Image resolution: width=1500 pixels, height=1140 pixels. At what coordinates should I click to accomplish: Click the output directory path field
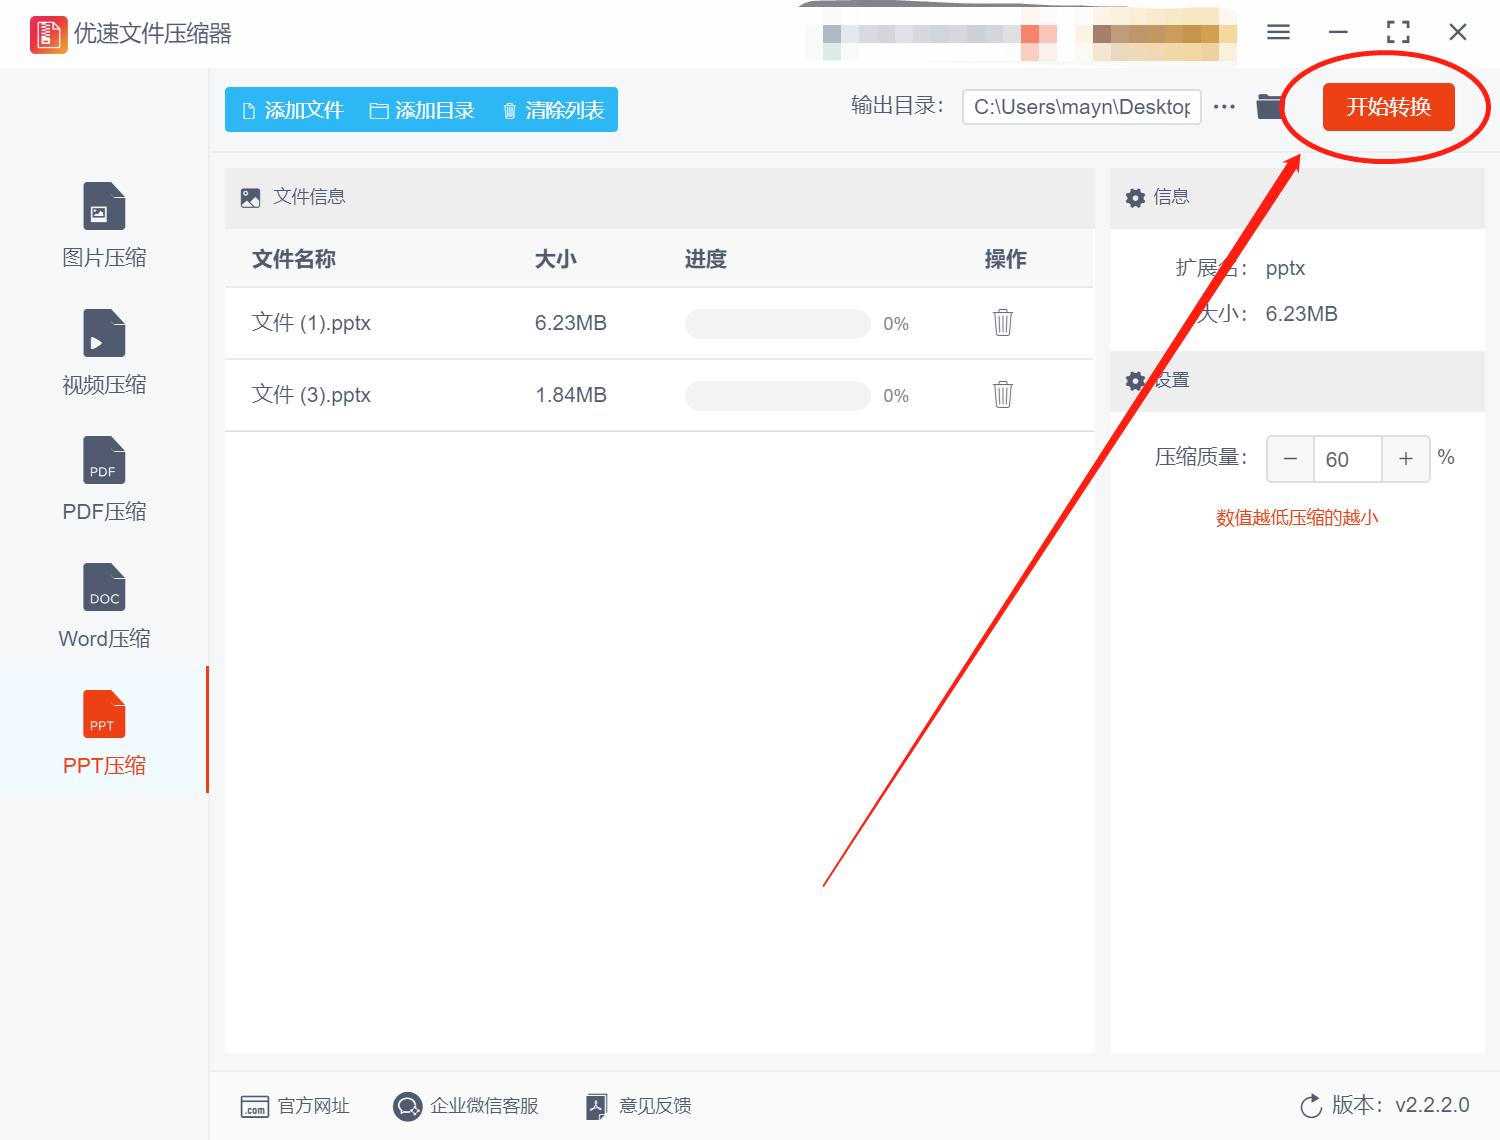click(1080, 106)
